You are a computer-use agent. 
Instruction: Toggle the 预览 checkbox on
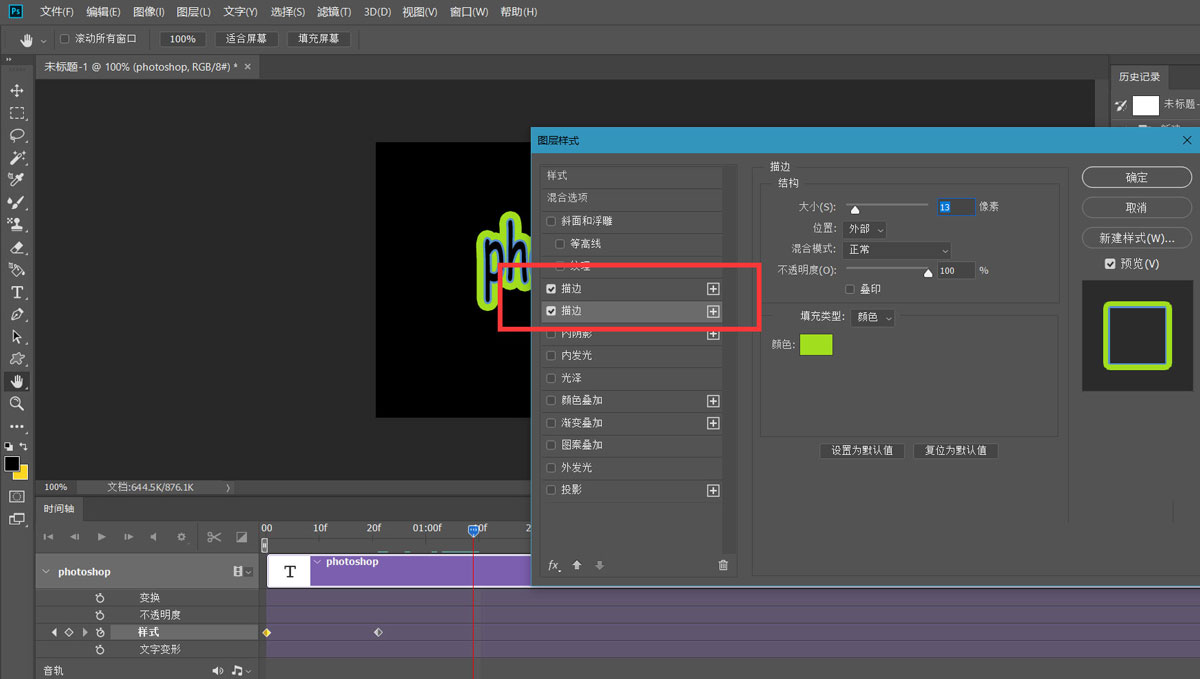[1109, 263]
